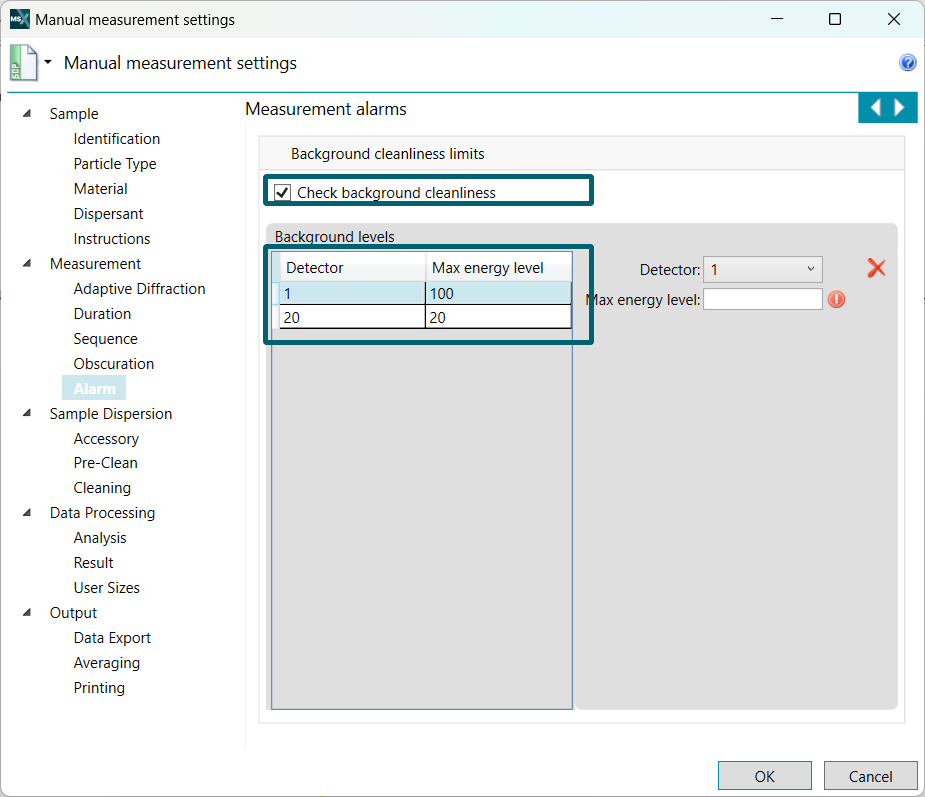
Task: Select Data Export under Output
Action: pyautogui.click(x=112, y=638)
